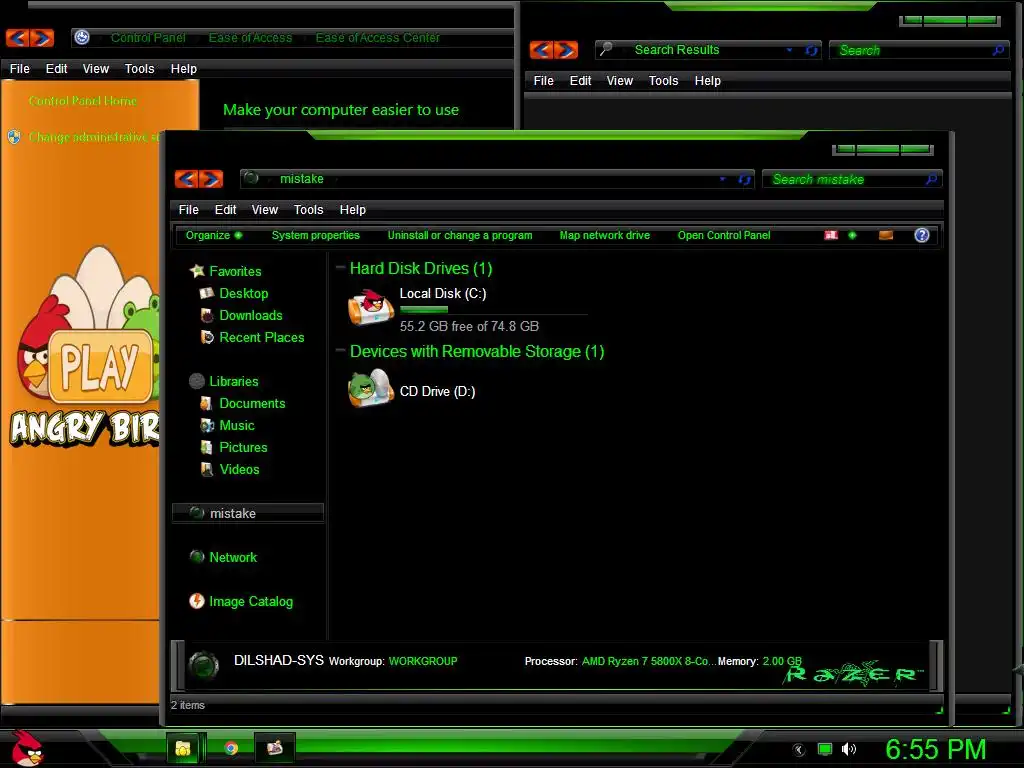Go forward in the Control Panel window
The image size is (1024, 768).
[42, 38]
